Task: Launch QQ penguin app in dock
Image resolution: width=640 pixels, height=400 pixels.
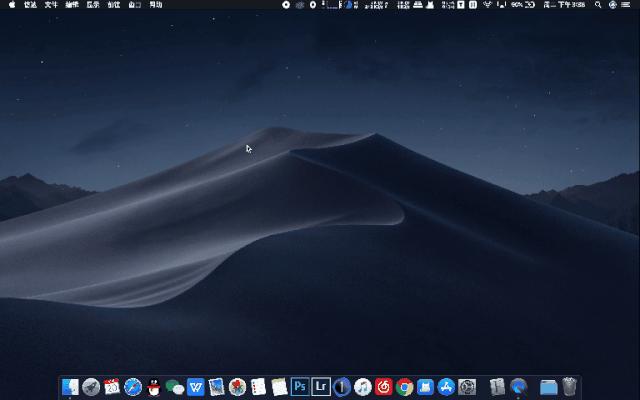Action: 154,387
